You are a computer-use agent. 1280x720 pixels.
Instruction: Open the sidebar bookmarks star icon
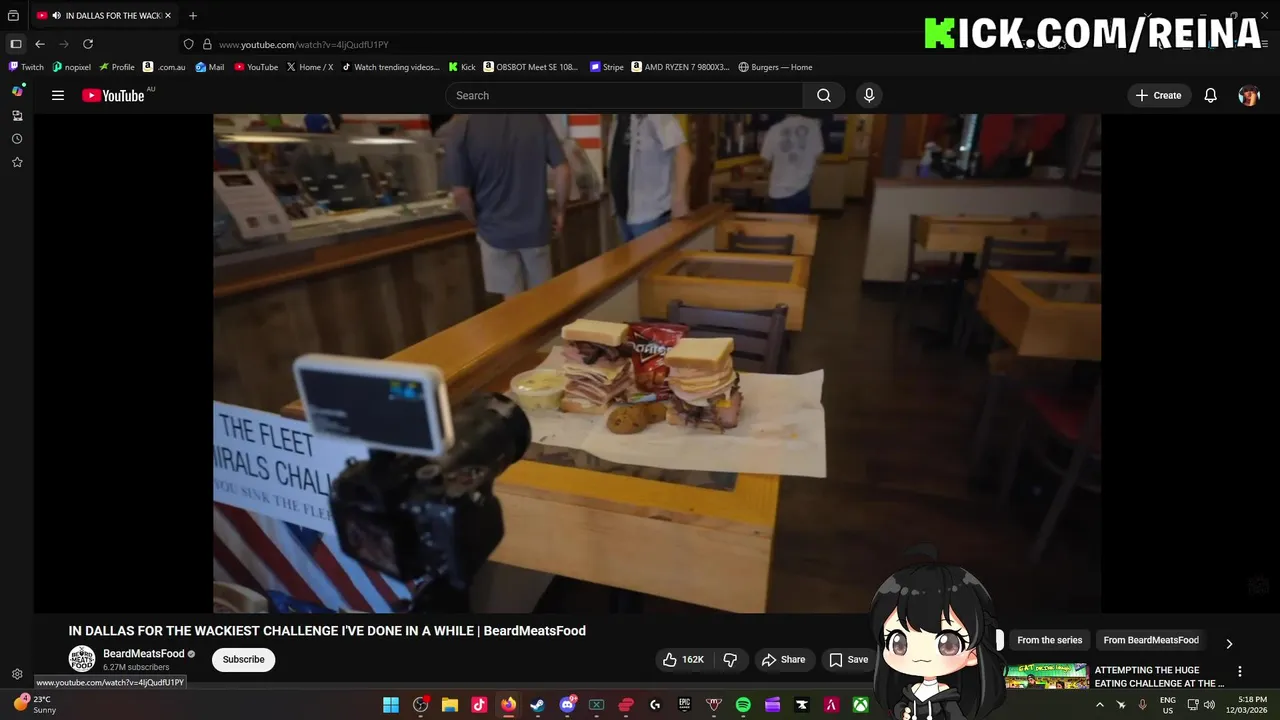(x=17, y=162)
